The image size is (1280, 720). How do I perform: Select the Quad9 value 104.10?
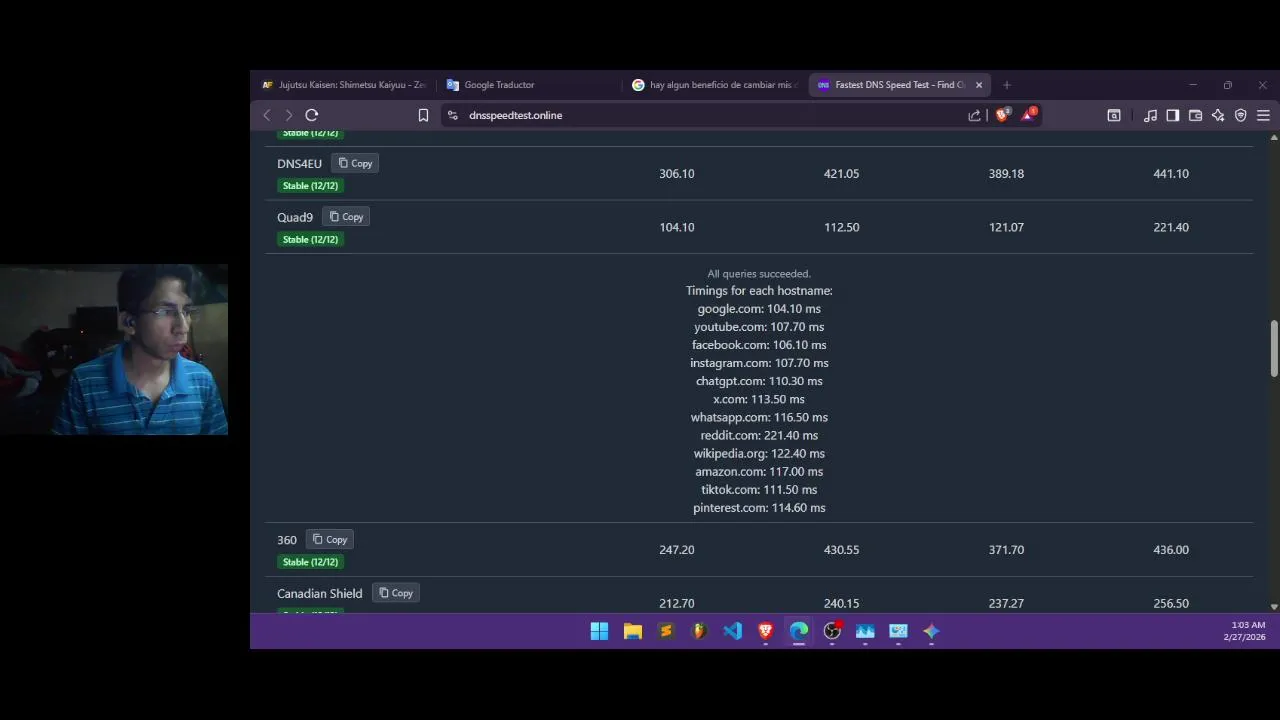click(677, 227)
